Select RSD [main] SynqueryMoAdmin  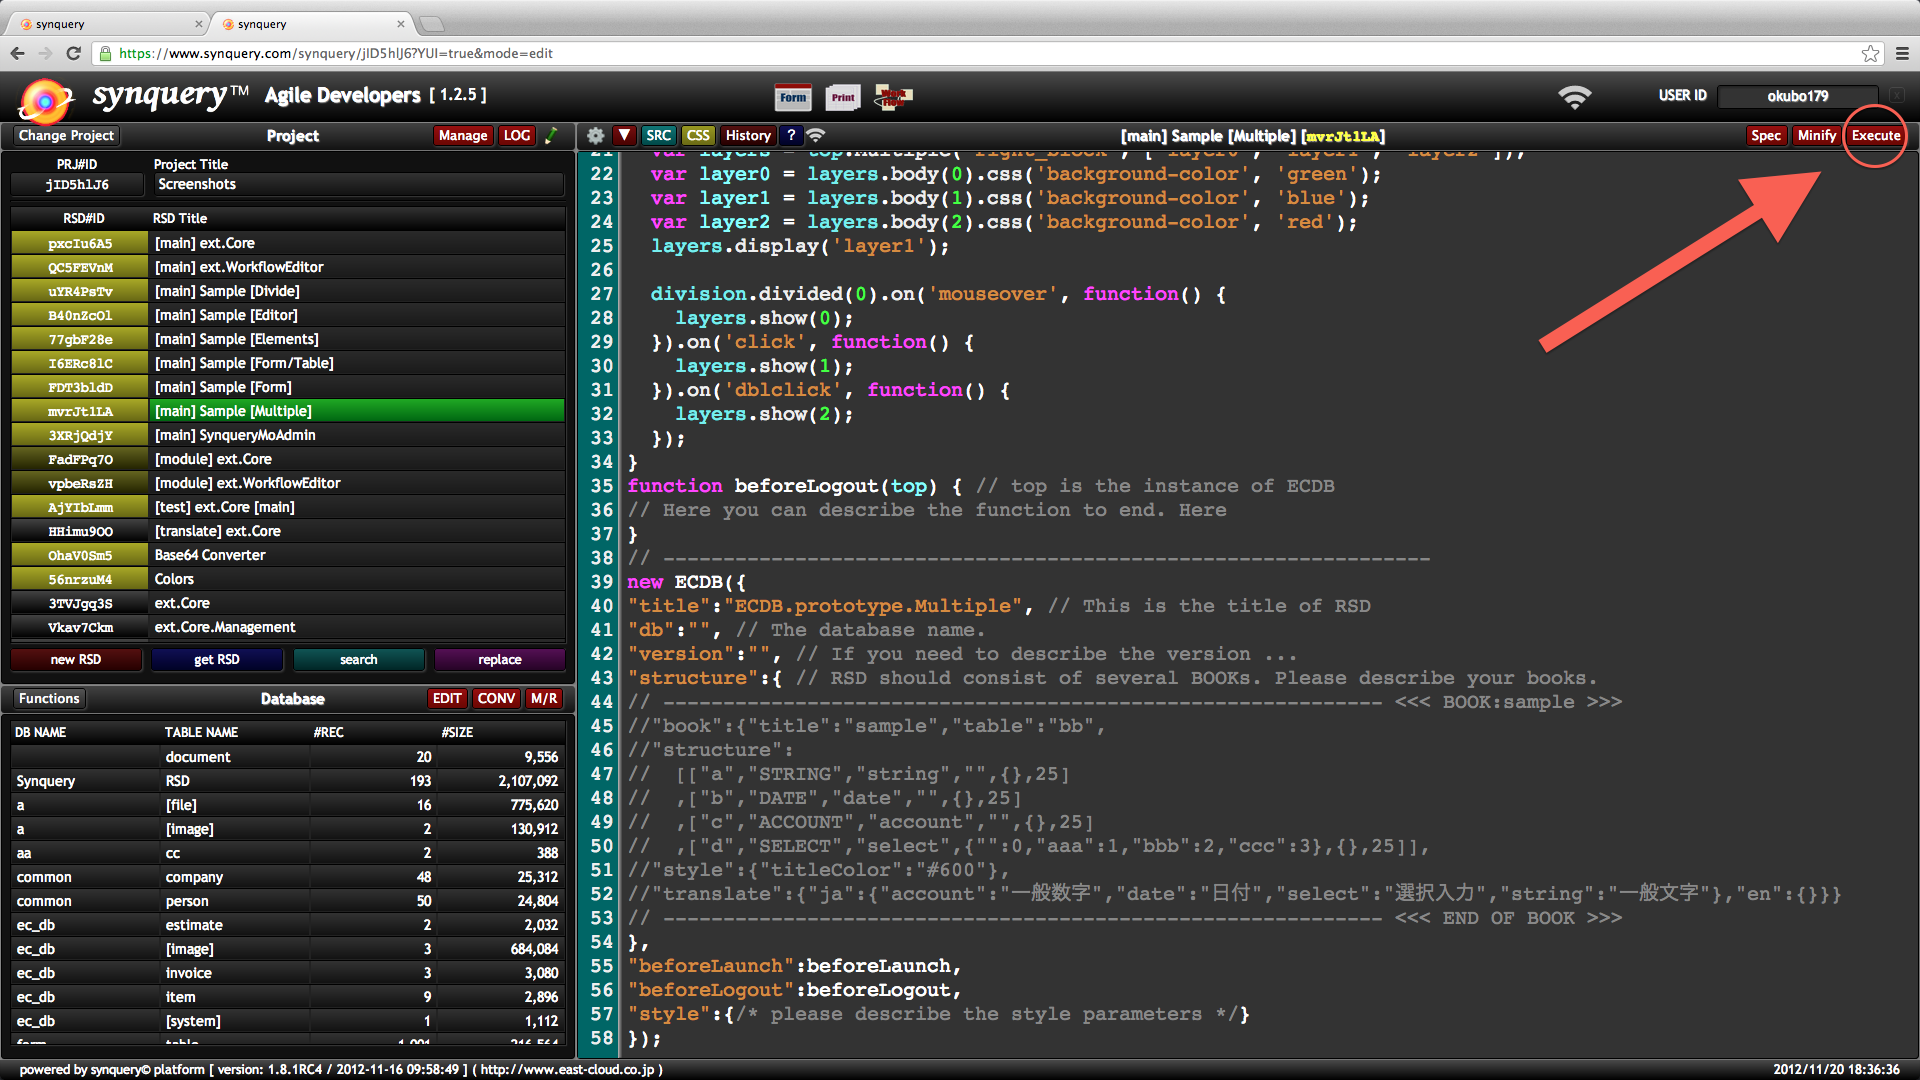[x=357, y=435]
